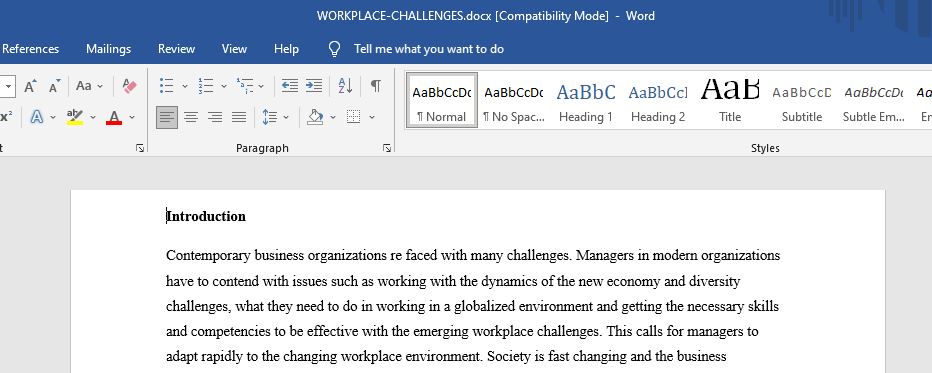Increase font size with Grow Font
932x373 pixels.
[30, 86]
